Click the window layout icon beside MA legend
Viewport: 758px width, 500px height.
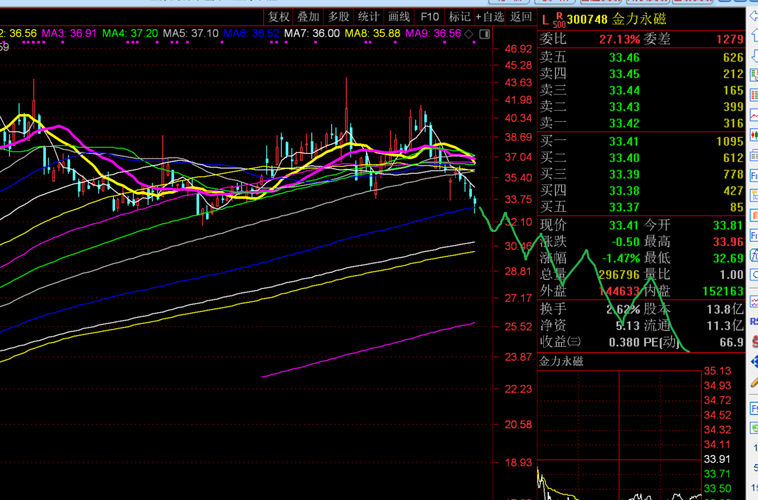click(484, 34)
